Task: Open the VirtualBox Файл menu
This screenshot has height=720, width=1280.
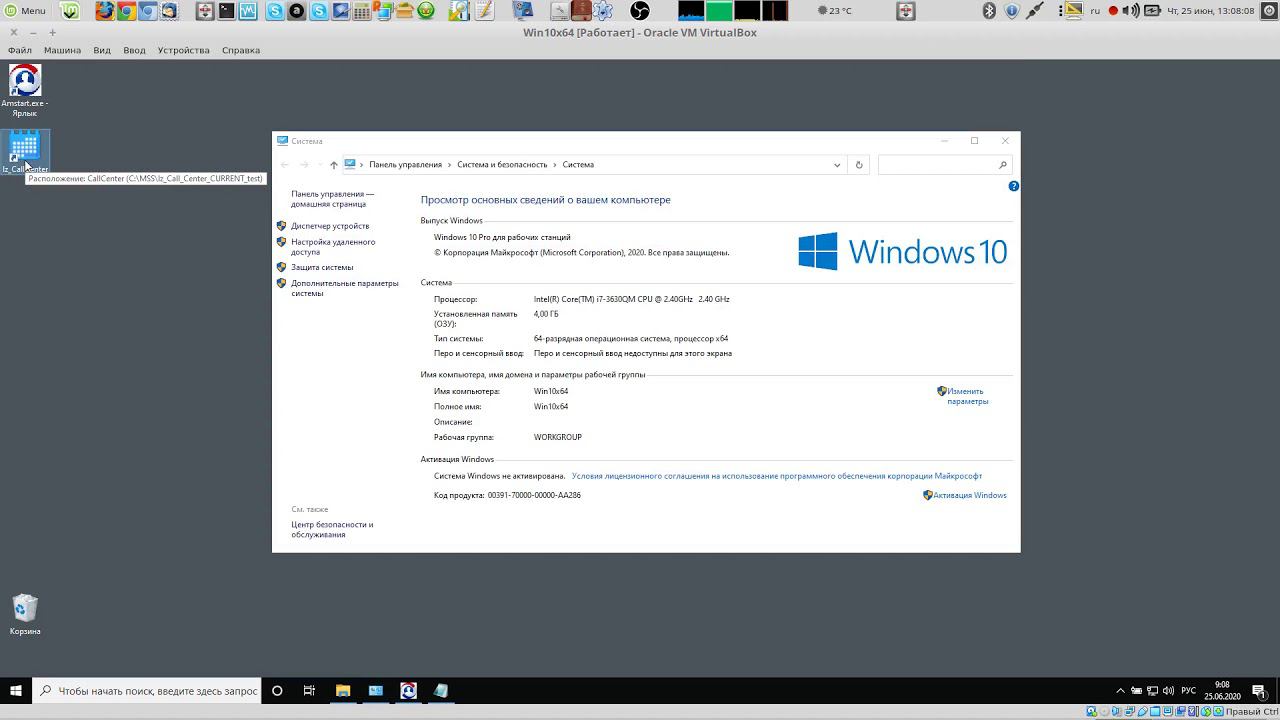Action: tap(20, 50)
